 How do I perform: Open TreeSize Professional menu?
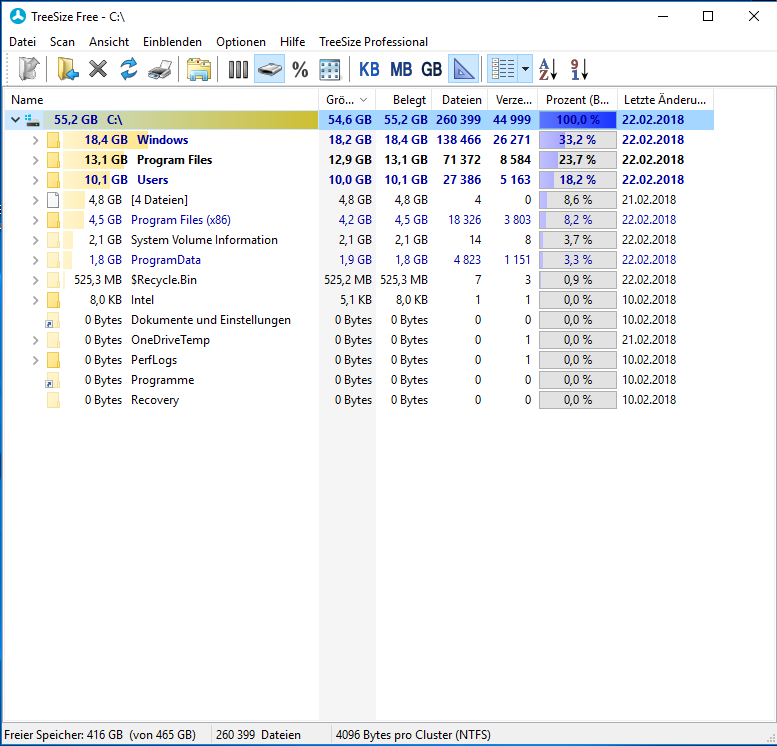[373, 42]
